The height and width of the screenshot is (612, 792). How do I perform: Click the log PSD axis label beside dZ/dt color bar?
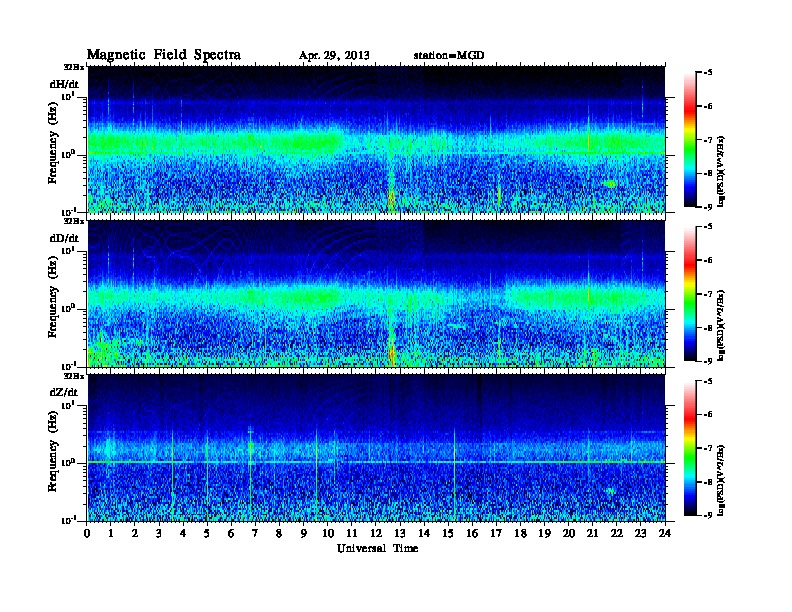(x=721, y=480)
